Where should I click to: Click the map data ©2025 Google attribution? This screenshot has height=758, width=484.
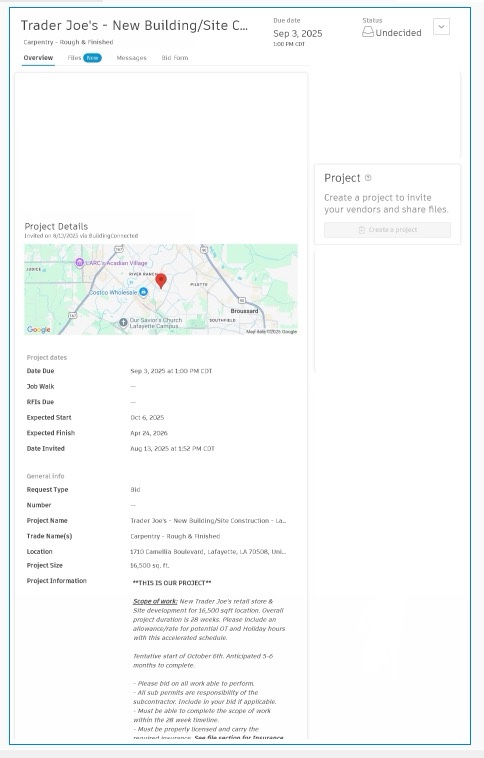[x=272, y=332]
